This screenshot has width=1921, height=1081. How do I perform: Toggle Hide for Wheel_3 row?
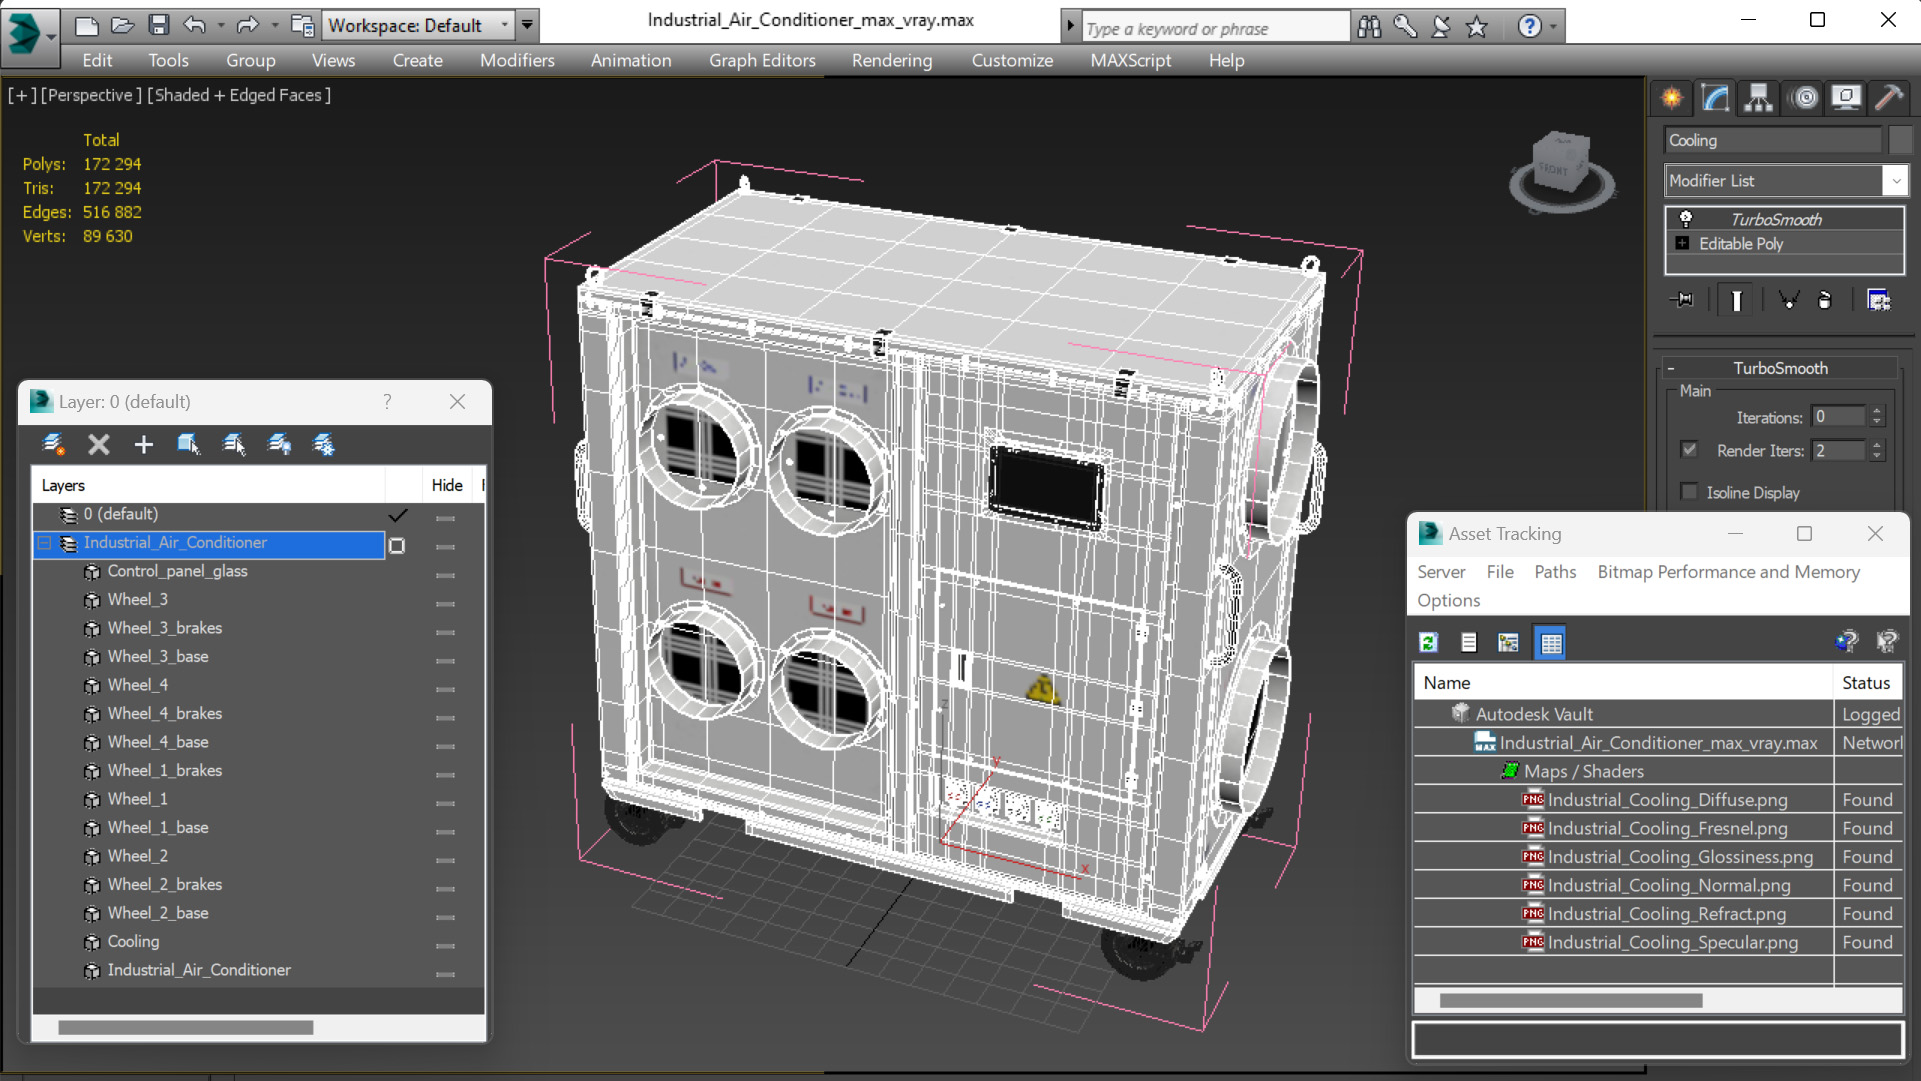(445, 603)
